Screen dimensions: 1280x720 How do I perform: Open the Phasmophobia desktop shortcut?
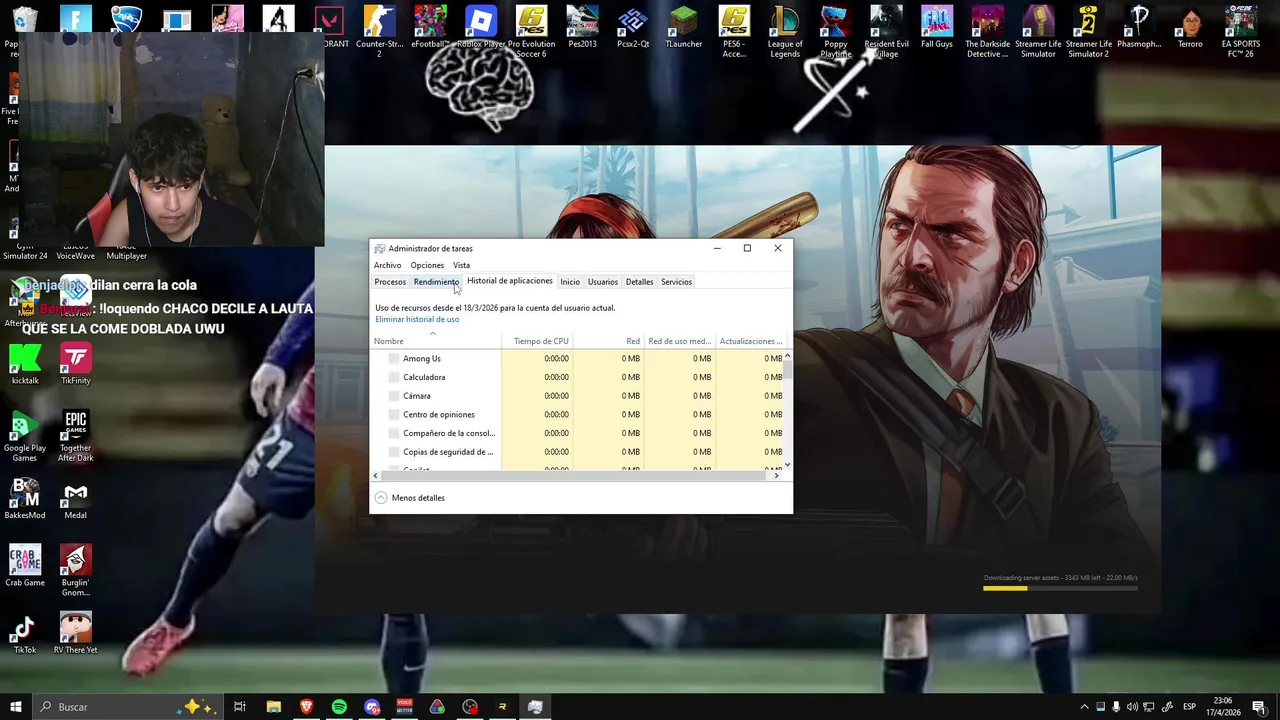point(1139,27)
